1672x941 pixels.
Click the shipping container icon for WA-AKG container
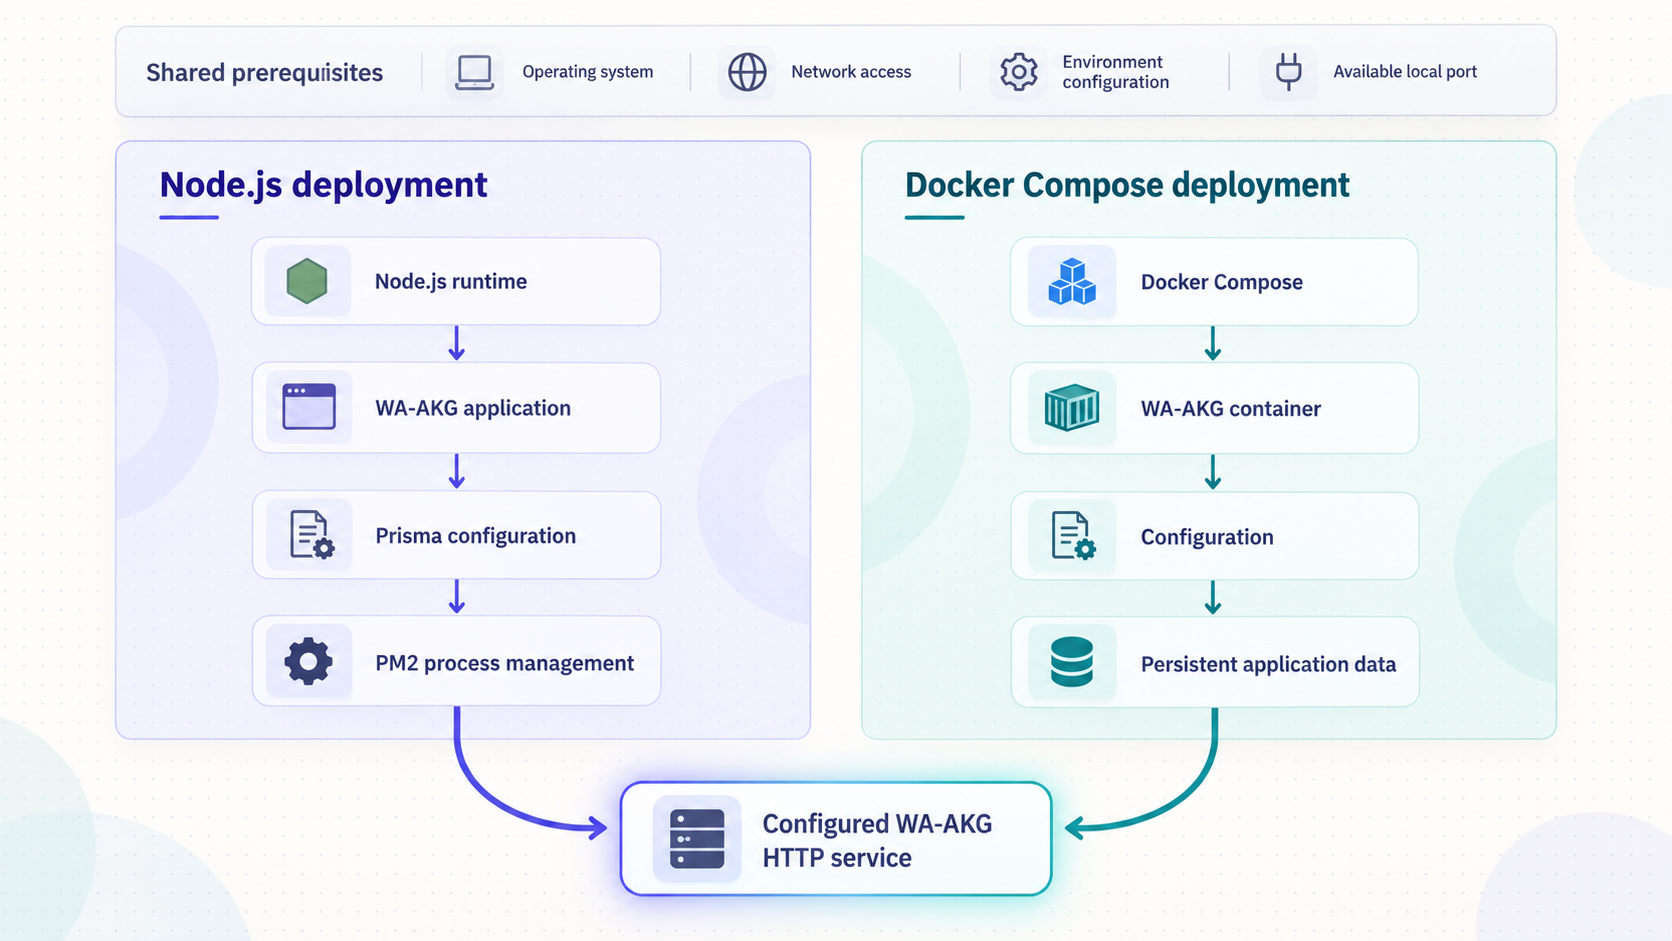click(1072, 408)
